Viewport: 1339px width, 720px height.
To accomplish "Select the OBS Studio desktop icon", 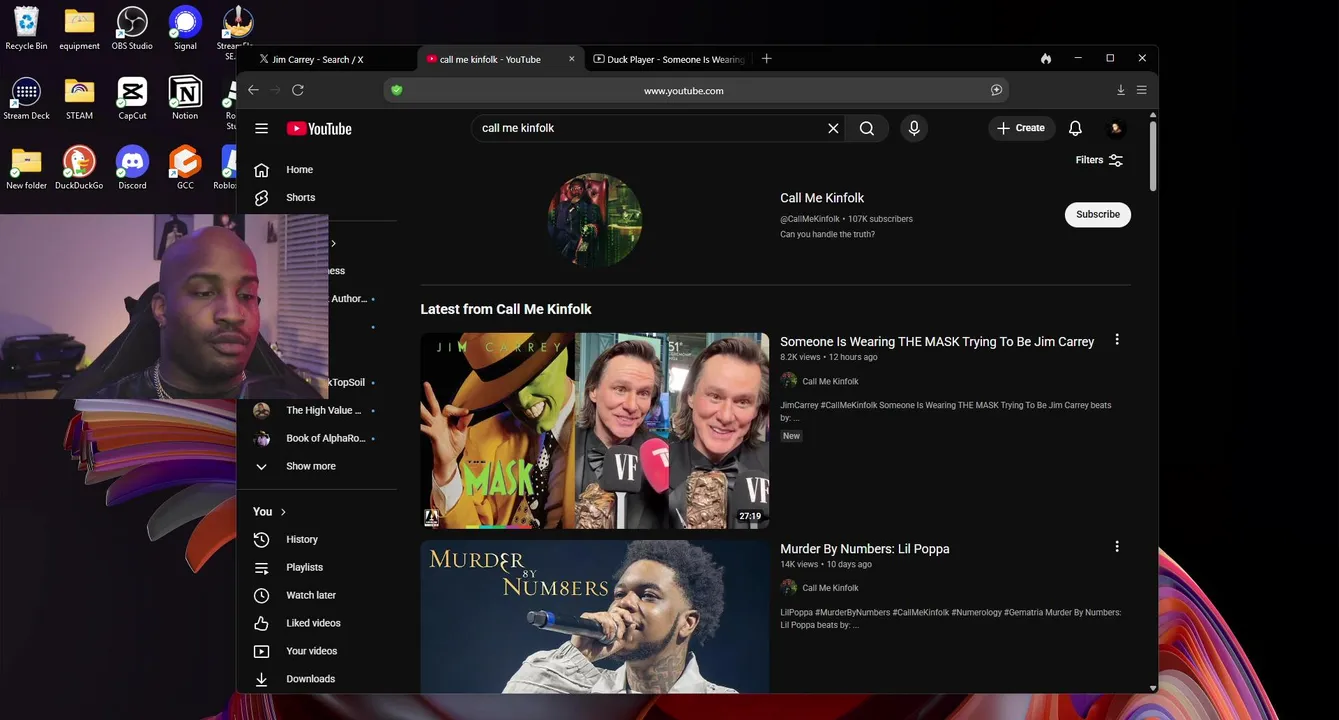I will [132, 28].
